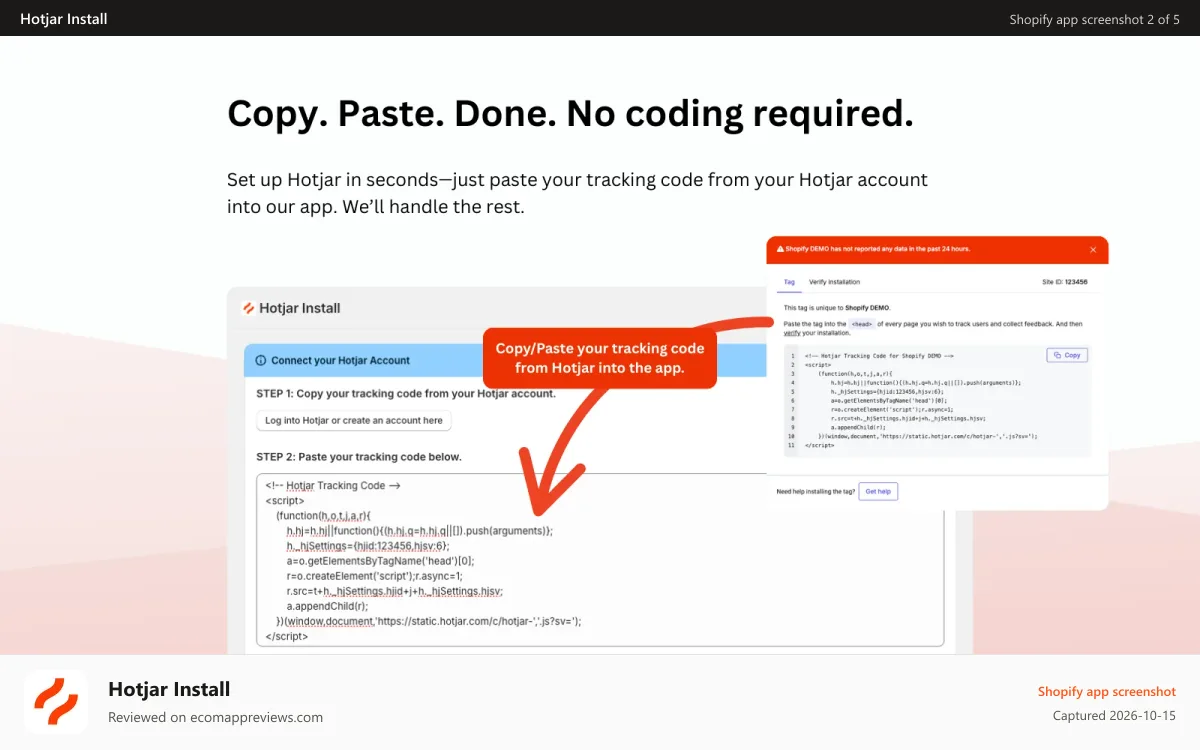1200x750 pixels.
Task: Click the code block in the Hotjar panel
Action: [x=937, y=400]
